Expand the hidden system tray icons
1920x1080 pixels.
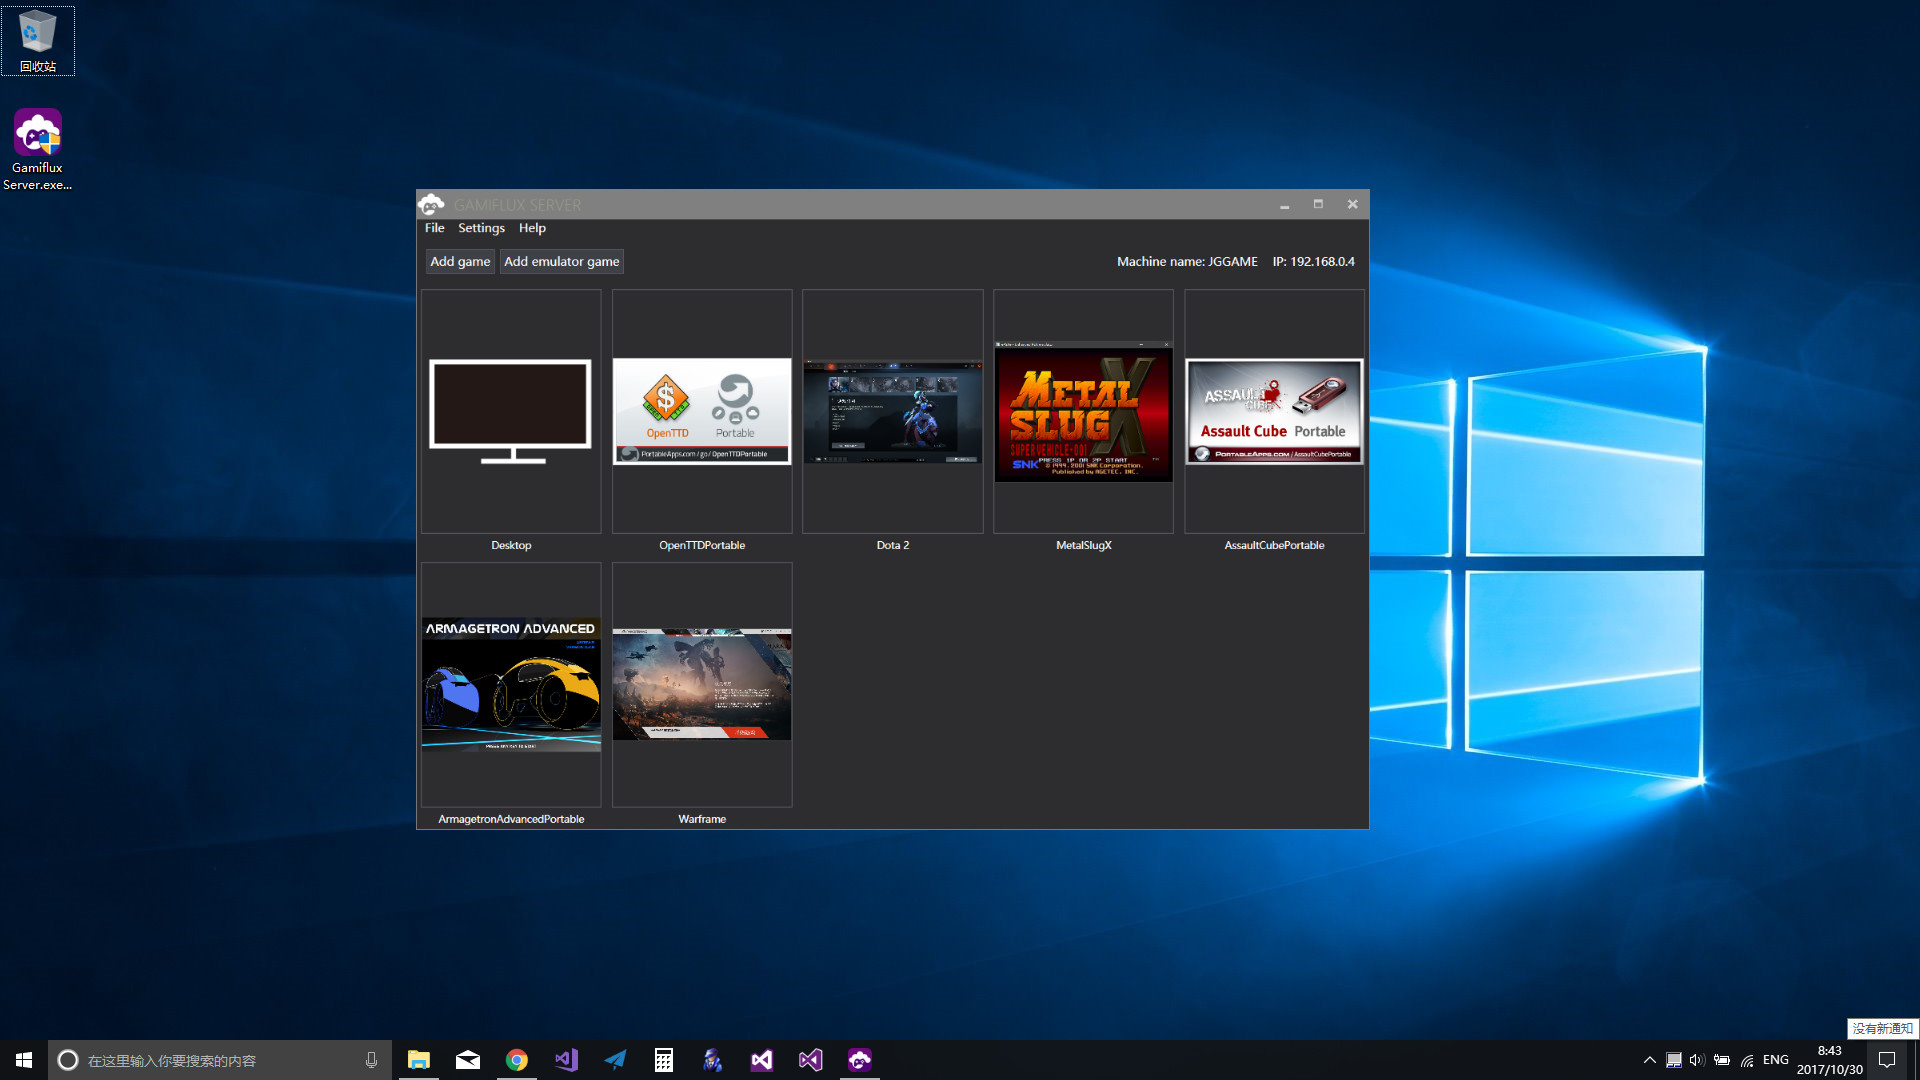1649,1060
